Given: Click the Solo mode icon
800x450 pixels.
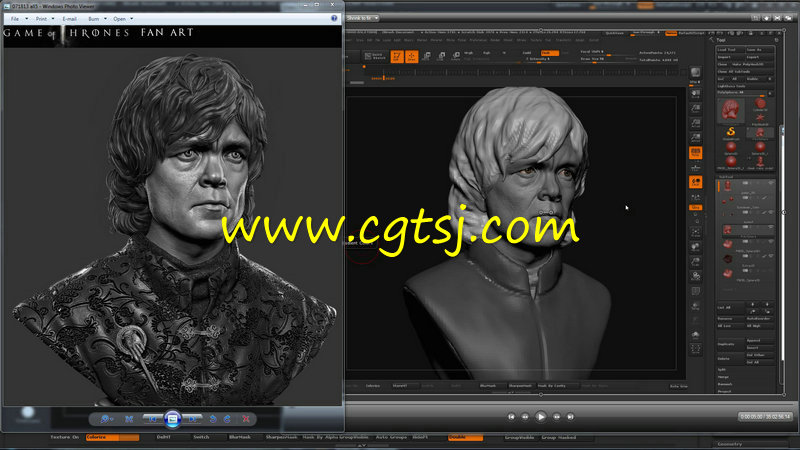Looking at the screenshot, I should click(x=695, y=349).
